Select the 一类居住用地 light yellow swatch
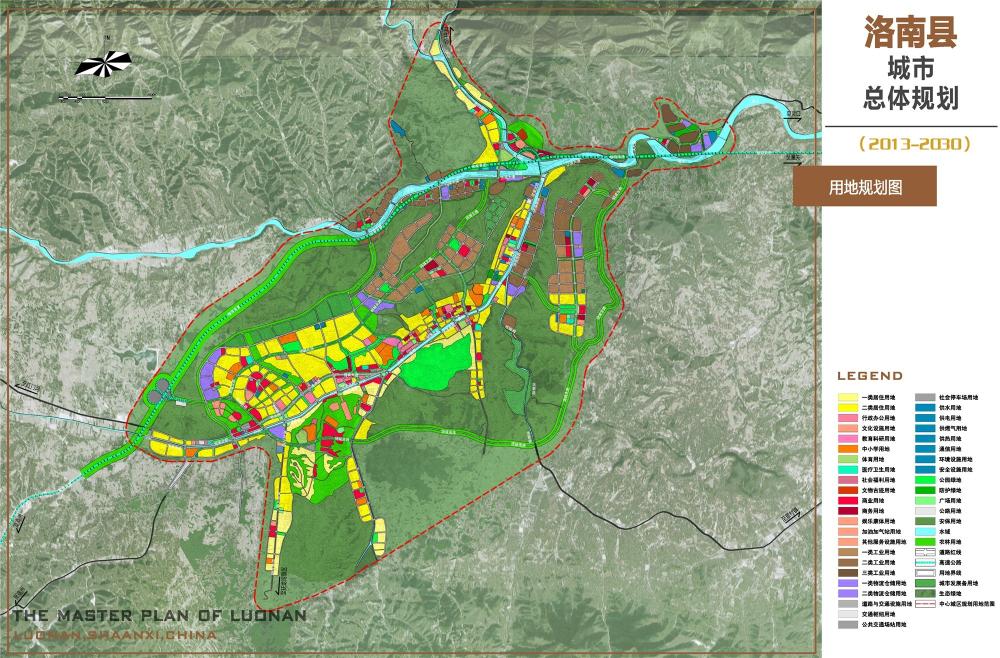Image resolution: width=1000 pixels, height=658 pixels. coord(850,397)
